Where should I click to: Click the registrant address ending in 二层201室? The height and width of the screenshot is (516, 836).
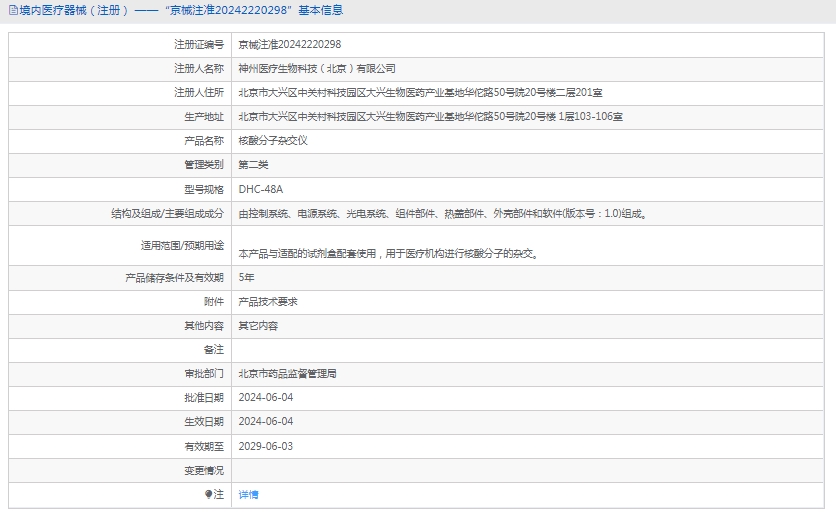click(x=420, y=93)
